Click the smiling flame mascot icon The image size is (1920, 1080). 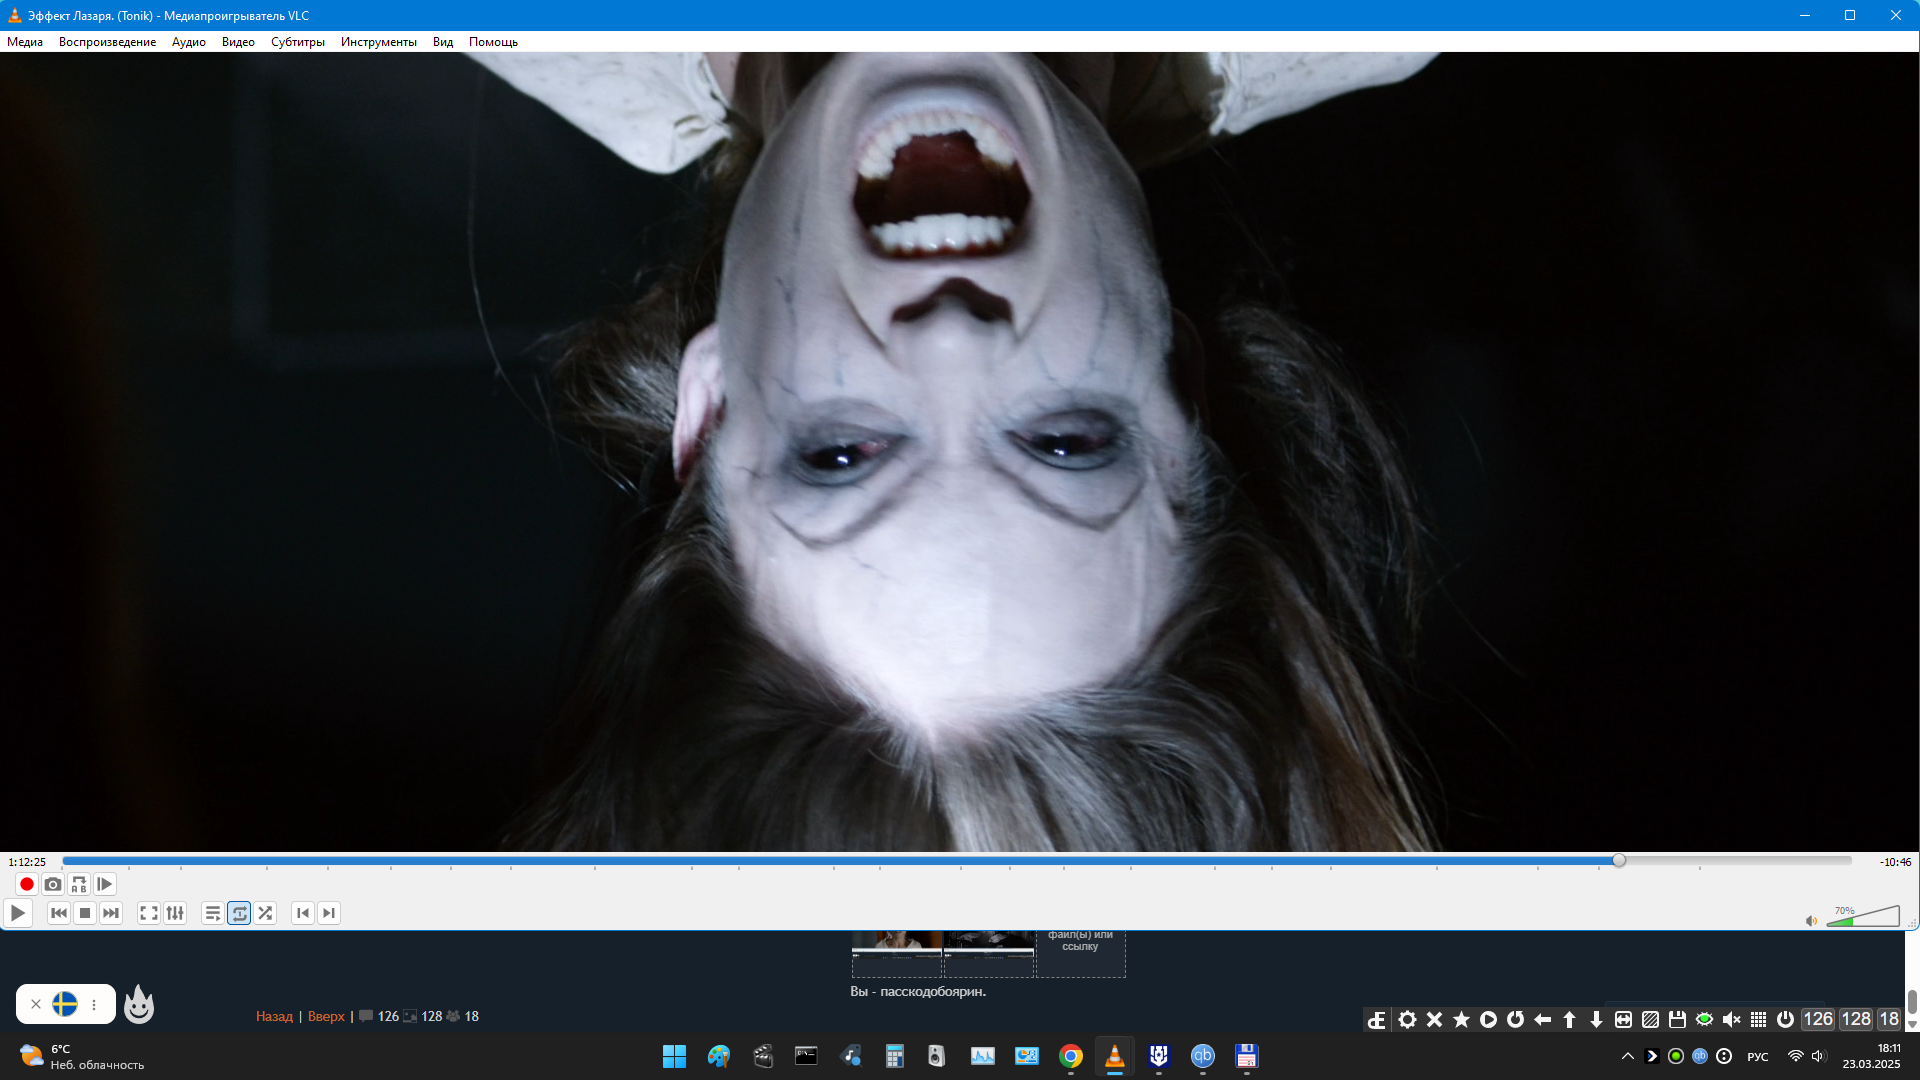(x=139, y=1004)
